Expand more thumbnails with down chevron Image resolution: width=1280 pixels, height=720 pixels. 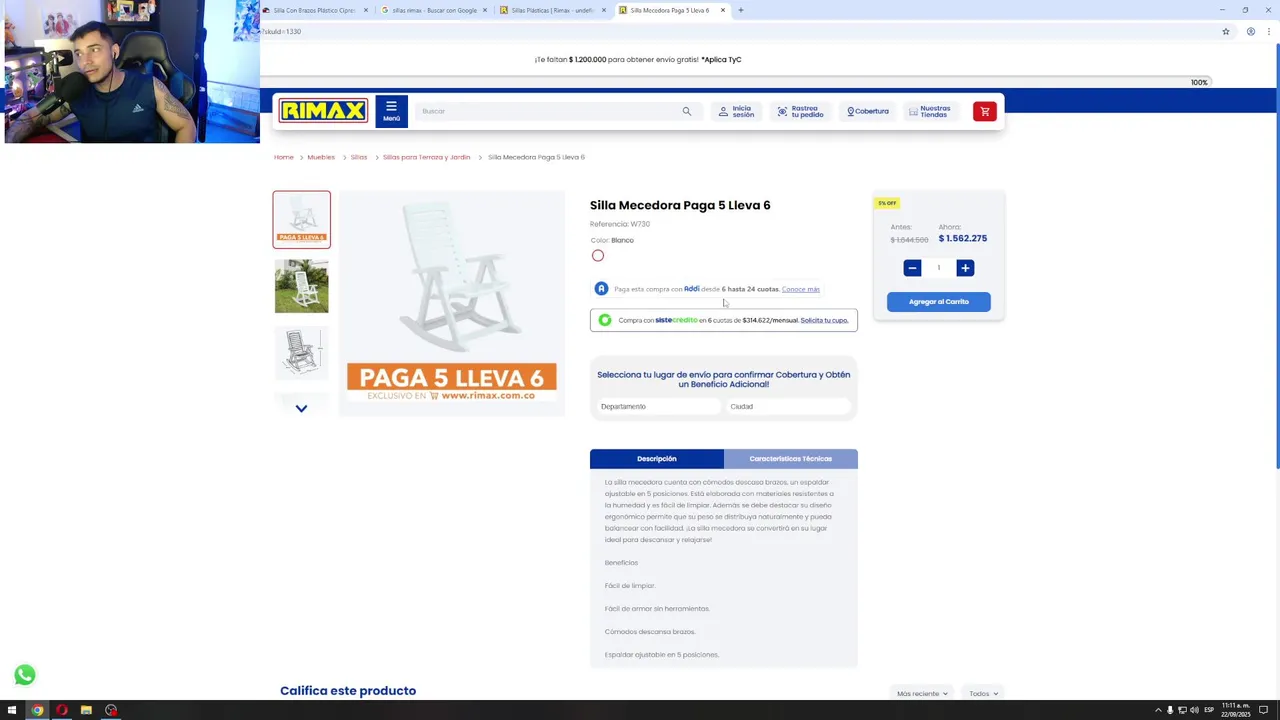(x=301, y=408)
